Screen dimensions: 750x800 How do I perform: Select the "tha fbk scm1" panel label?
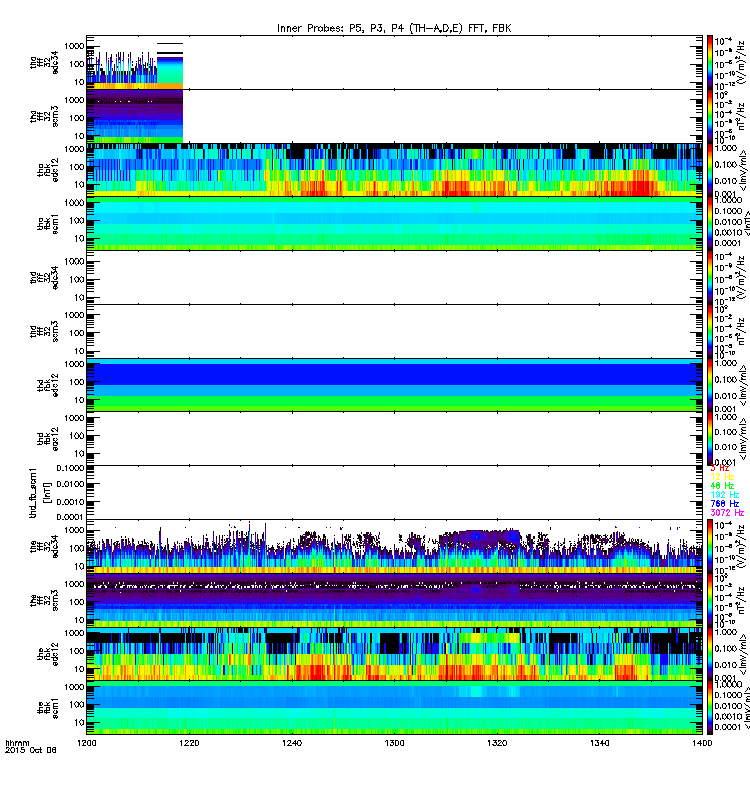coord(47,223)
